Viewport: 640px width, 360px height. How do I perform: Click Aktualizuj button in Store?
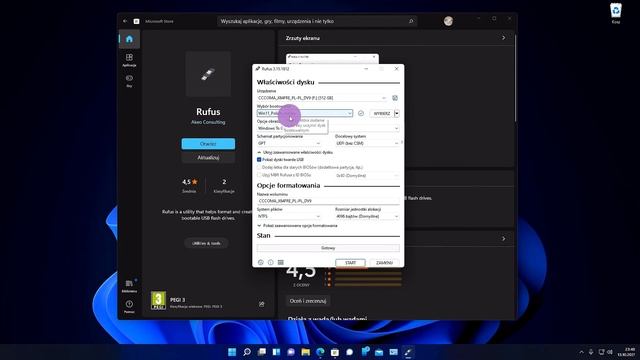[x=208, y=158]
